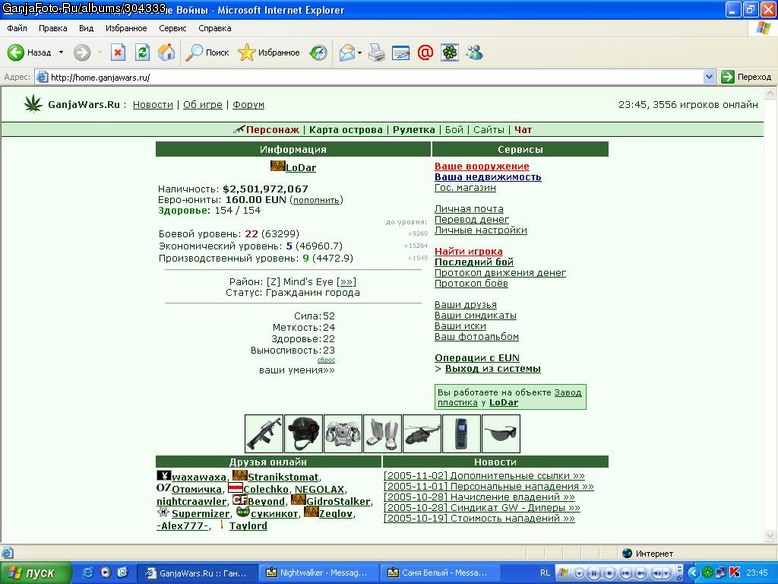Image resolution: width=778 pixels, height=584 pixels.
Task: Select the helmet equipment icon
Action: point(304,434)
